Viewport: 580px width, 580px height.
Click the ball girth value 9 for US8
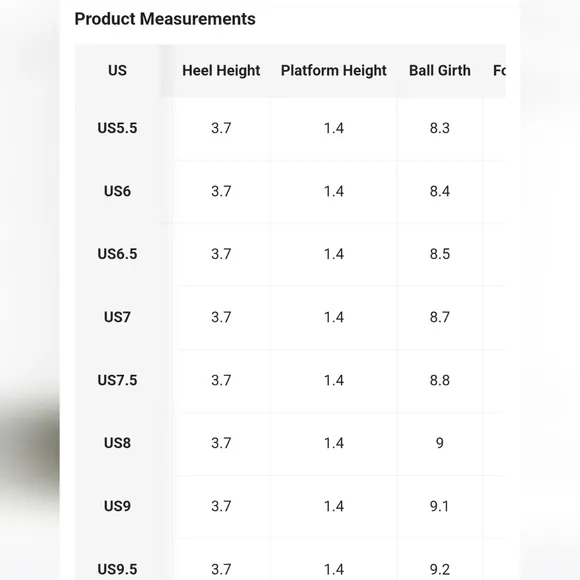[x=439, y=443]
